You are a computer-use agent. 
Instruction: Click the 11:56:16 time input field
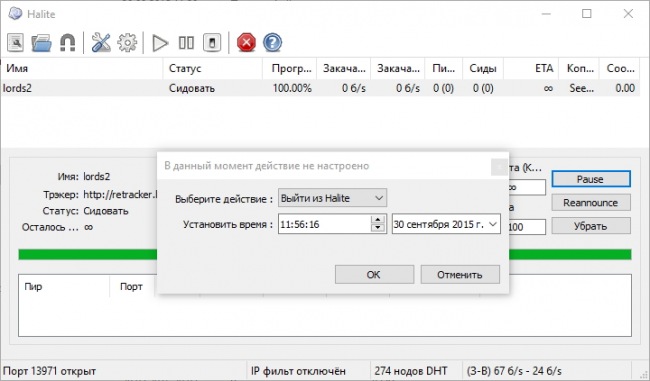coord(325,224)
